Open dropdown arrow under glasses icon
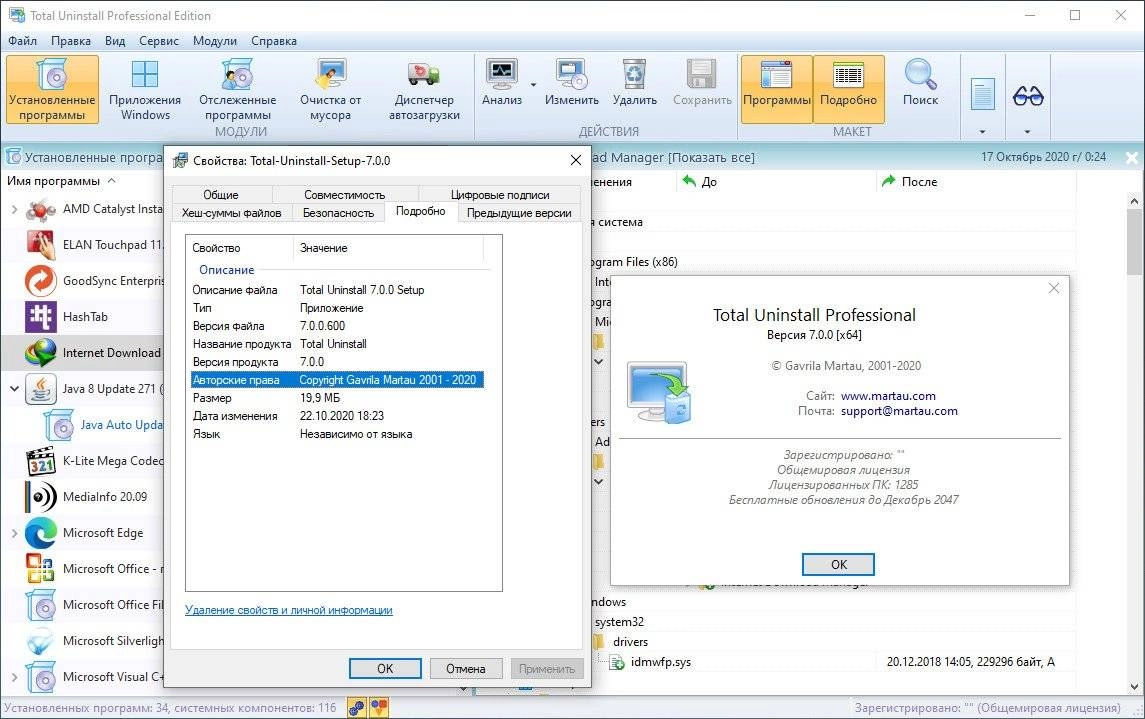This screenshot has height=719, width=1145. click(1027, 132)
